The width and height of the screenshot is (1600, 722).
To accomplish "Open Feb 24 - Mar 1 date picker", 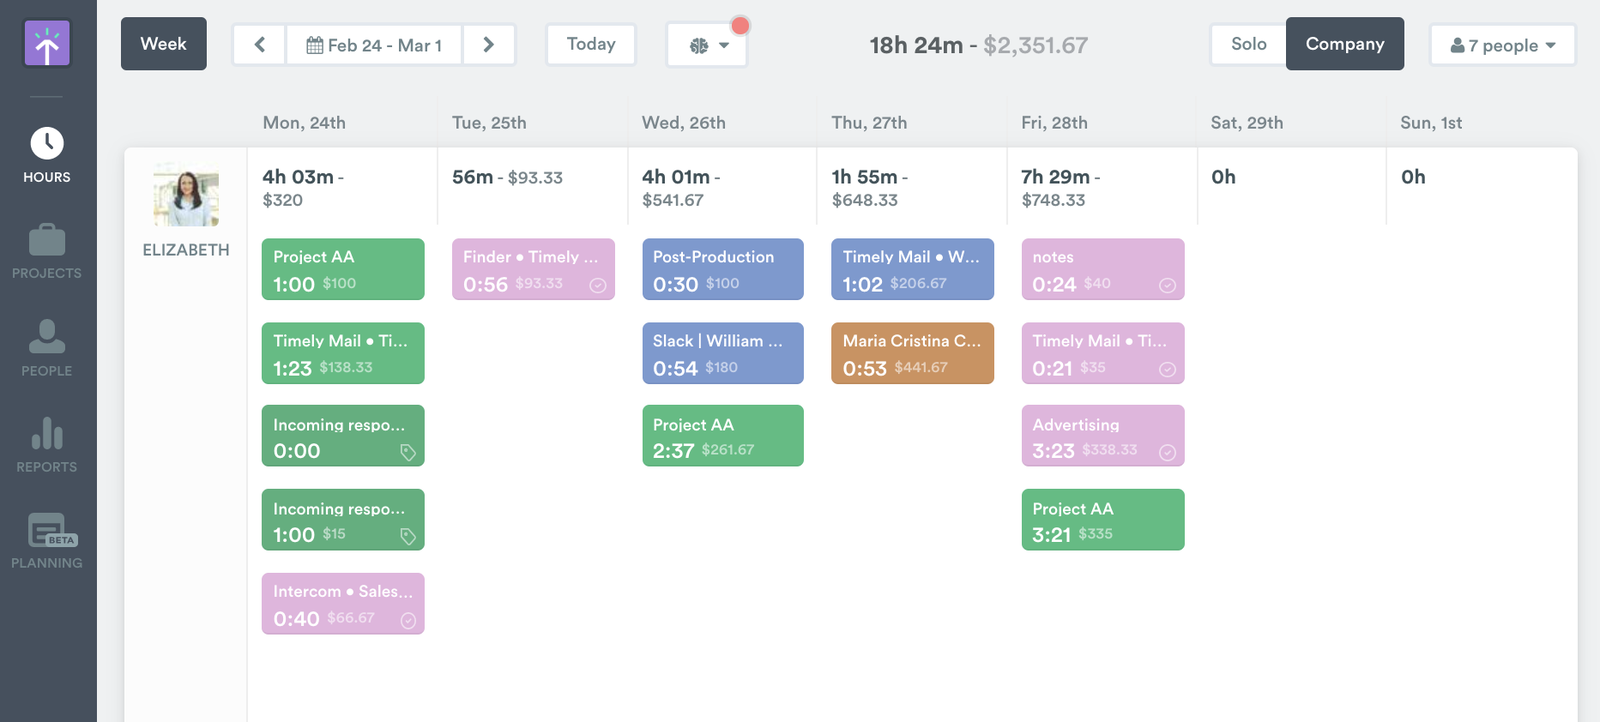I will coord(374,45).
